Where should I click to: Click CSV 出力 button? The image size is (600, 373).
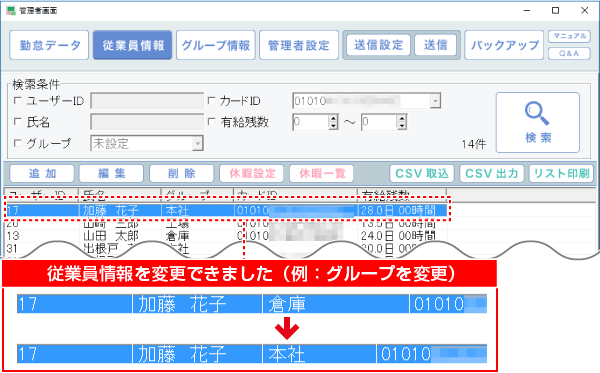coord(491,174)
